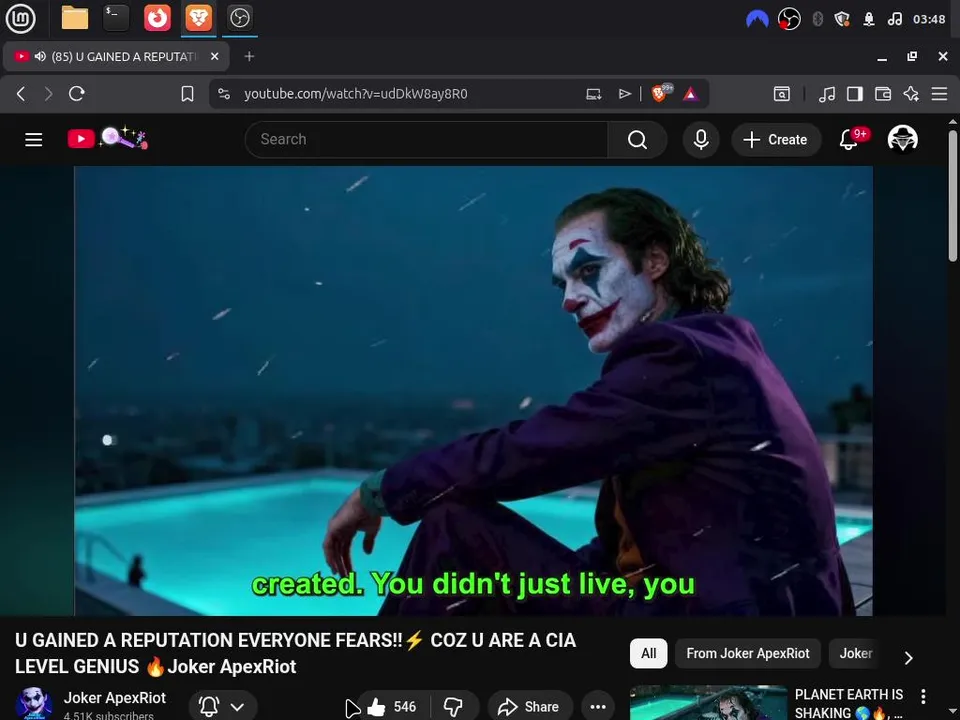Open Leo AI assistant
The width and height of the screenshot is (960, 720).
click(x=911, y=94)
